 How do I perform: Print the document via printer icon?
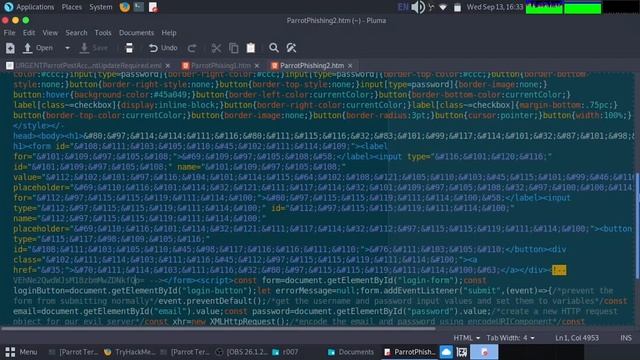[x=129, y=48]
